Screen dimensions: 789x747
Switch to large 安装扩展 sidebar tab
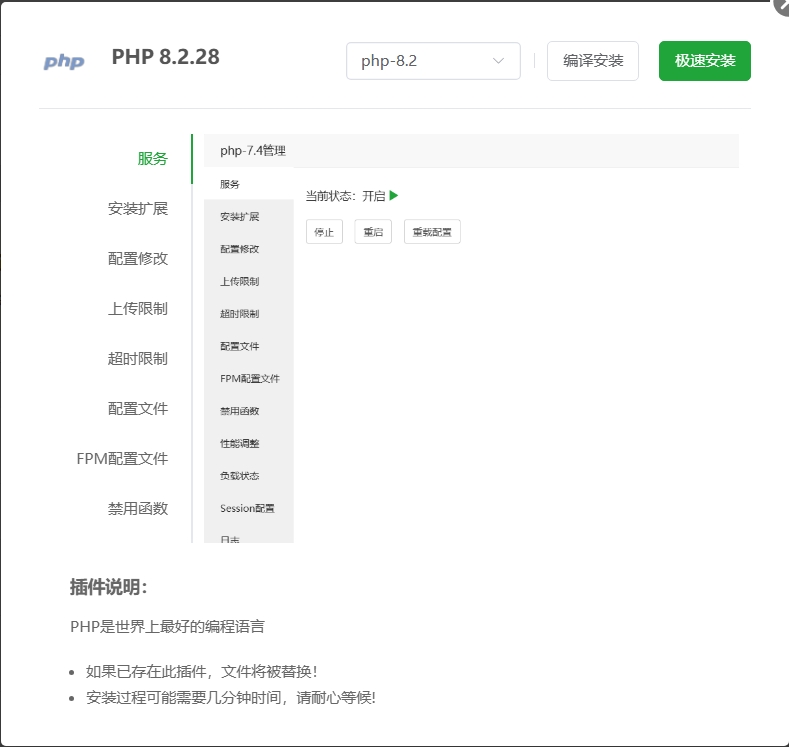(x=138, y=209)
